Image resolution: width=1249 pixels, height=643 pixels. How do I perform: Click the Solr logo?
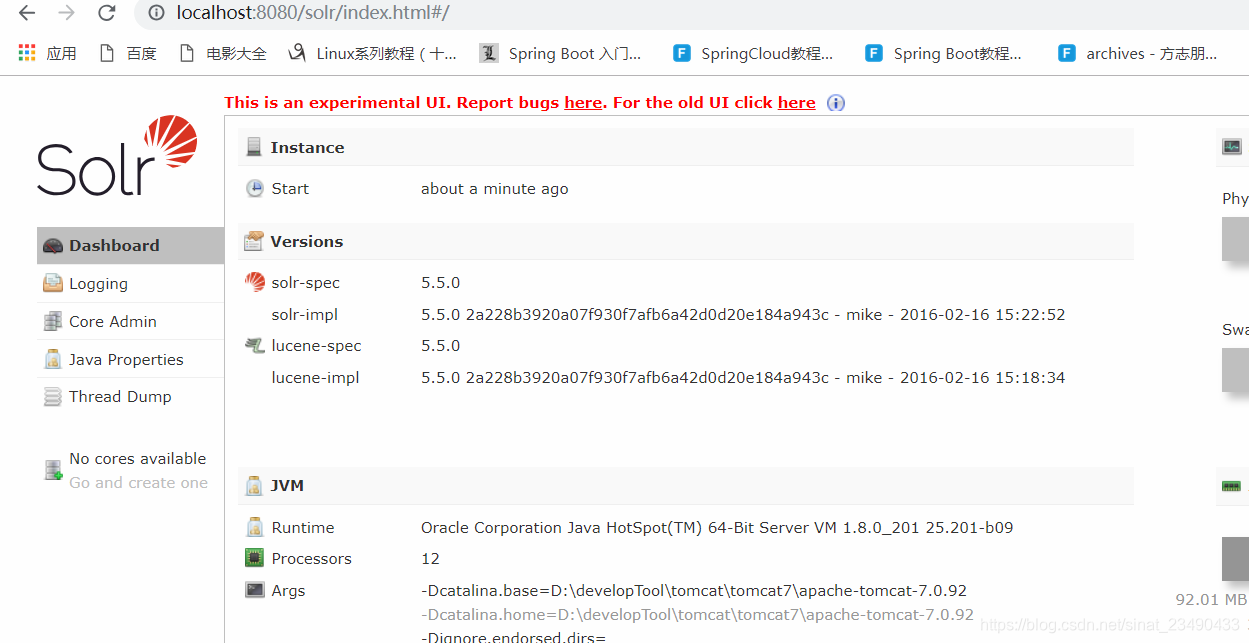click(x=117, y=155)
